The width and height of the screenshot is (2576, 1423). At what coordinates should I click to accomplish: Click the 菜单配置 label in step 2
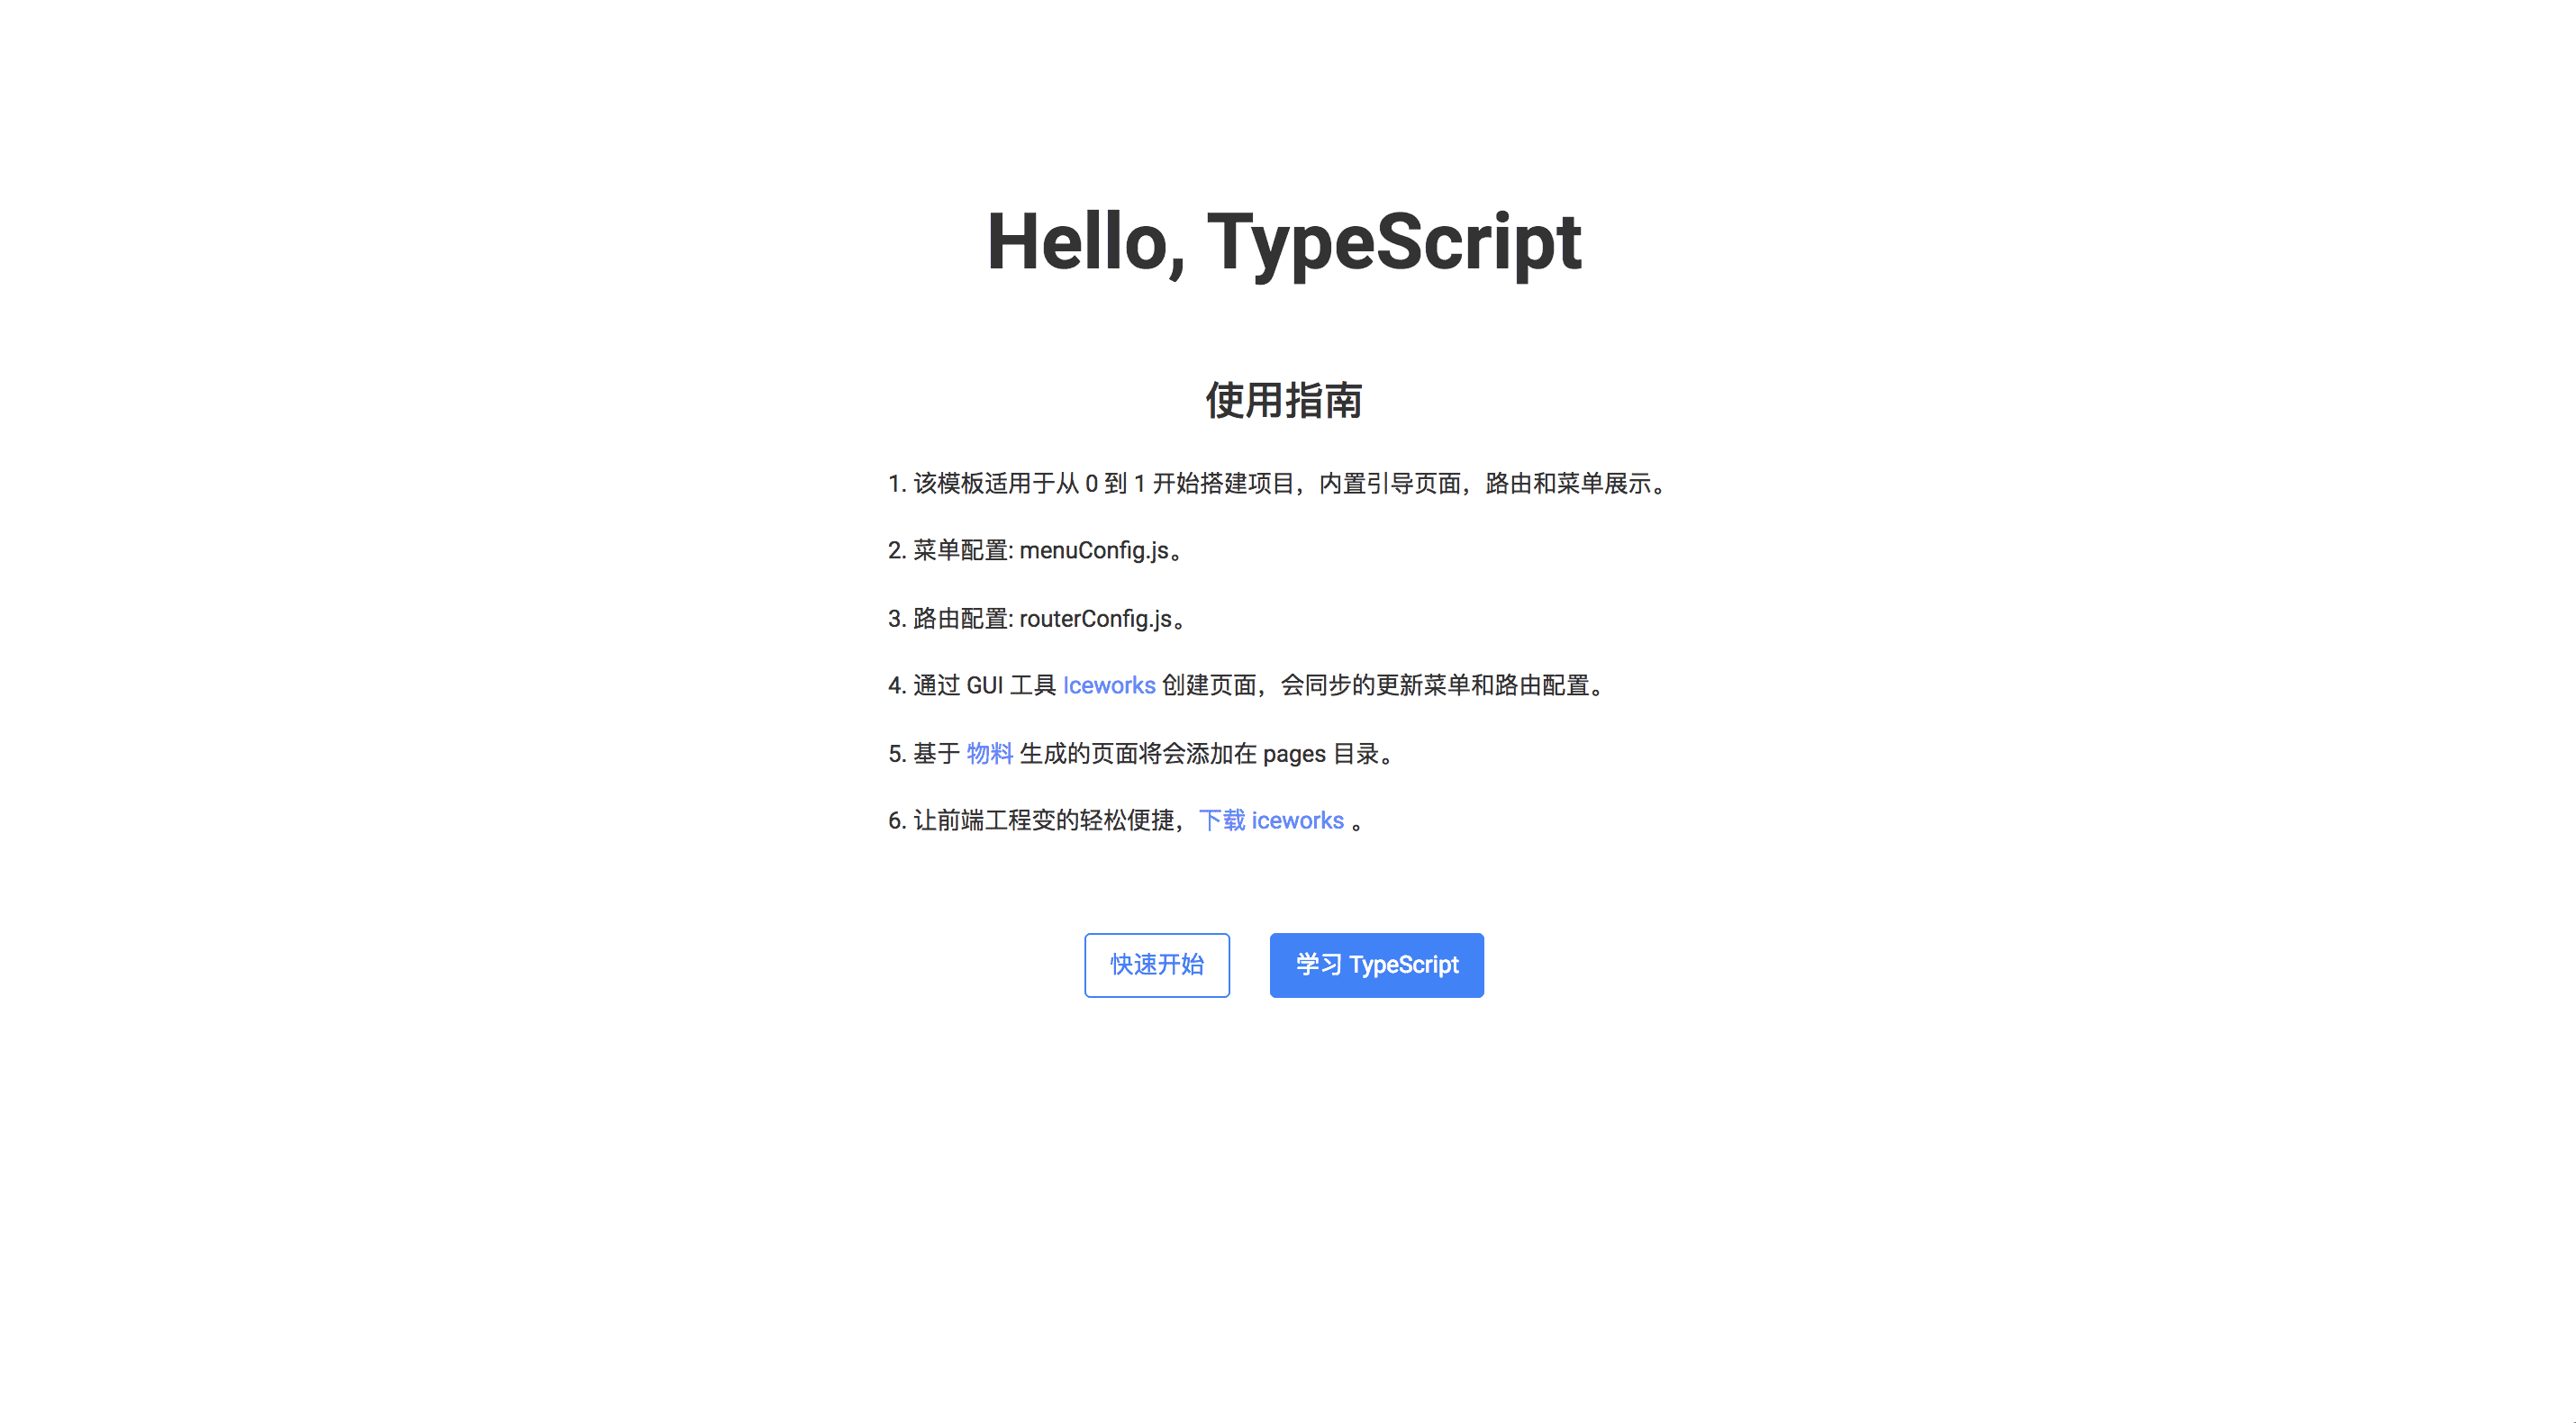(960, 551)
